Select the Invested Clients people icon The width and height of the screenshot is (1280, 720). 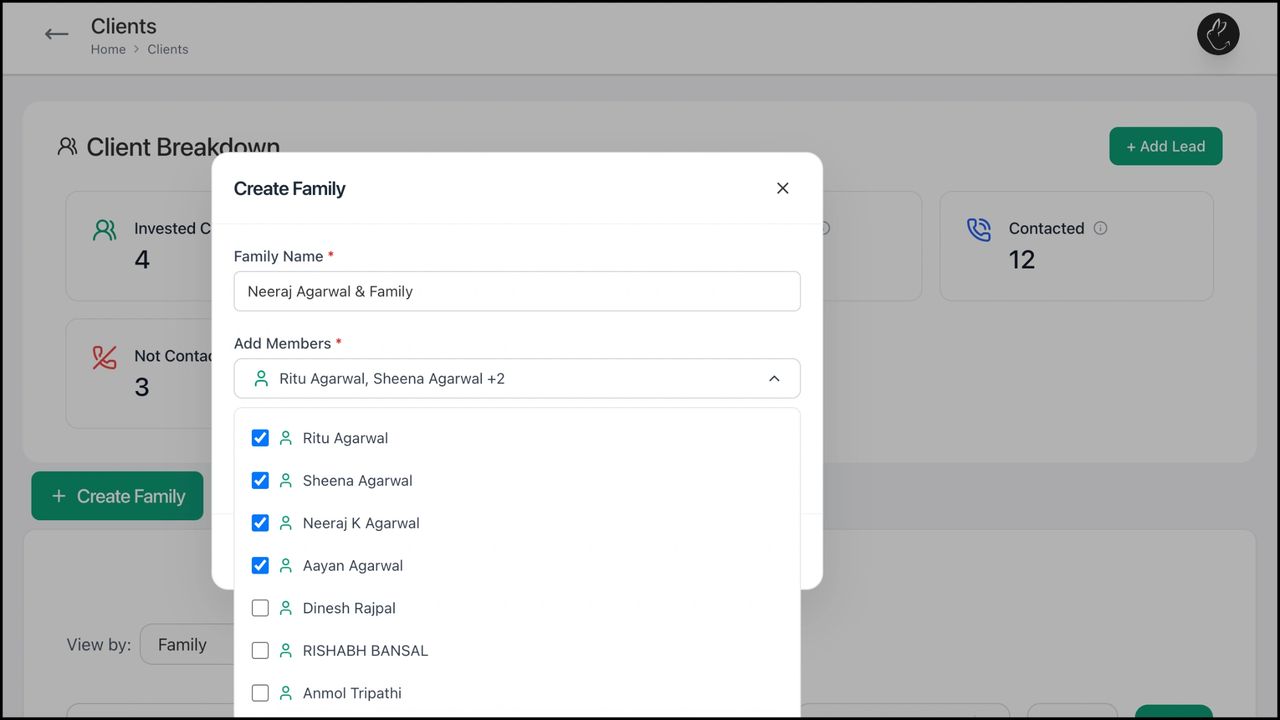point(104,229)
